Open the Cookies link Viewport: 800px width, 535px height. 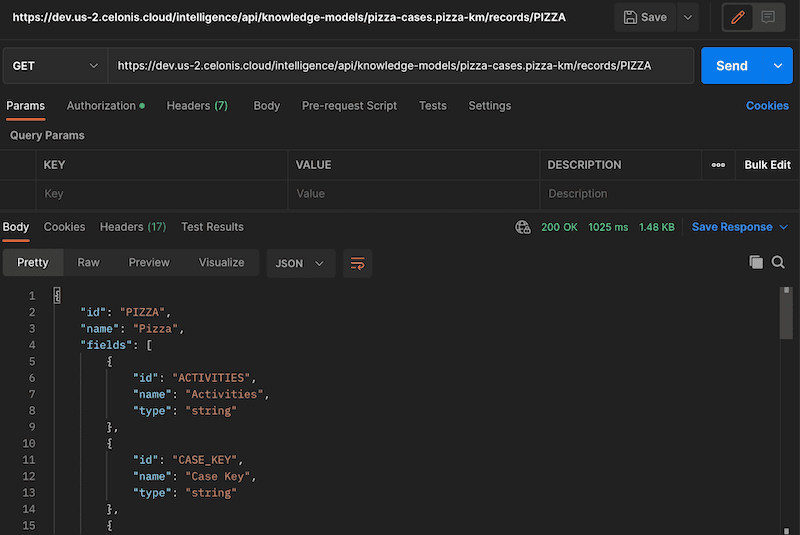(x=767, y=106)
